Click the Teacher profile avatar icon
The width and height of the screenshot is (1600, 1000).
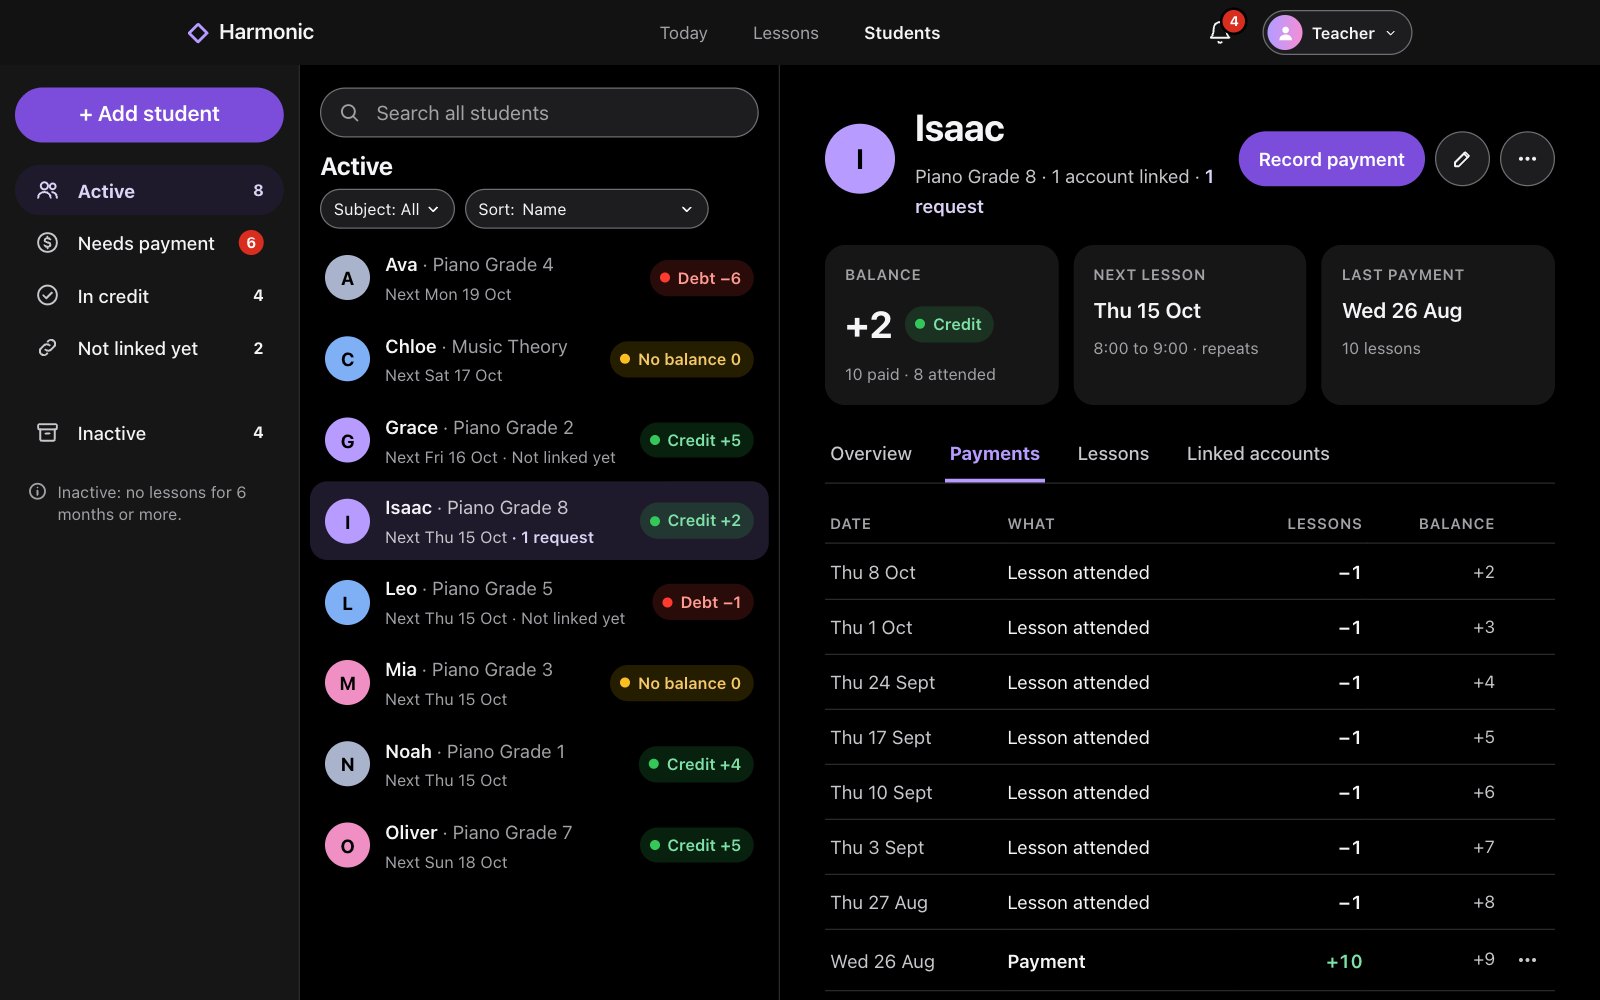(x=1284, y=33)
